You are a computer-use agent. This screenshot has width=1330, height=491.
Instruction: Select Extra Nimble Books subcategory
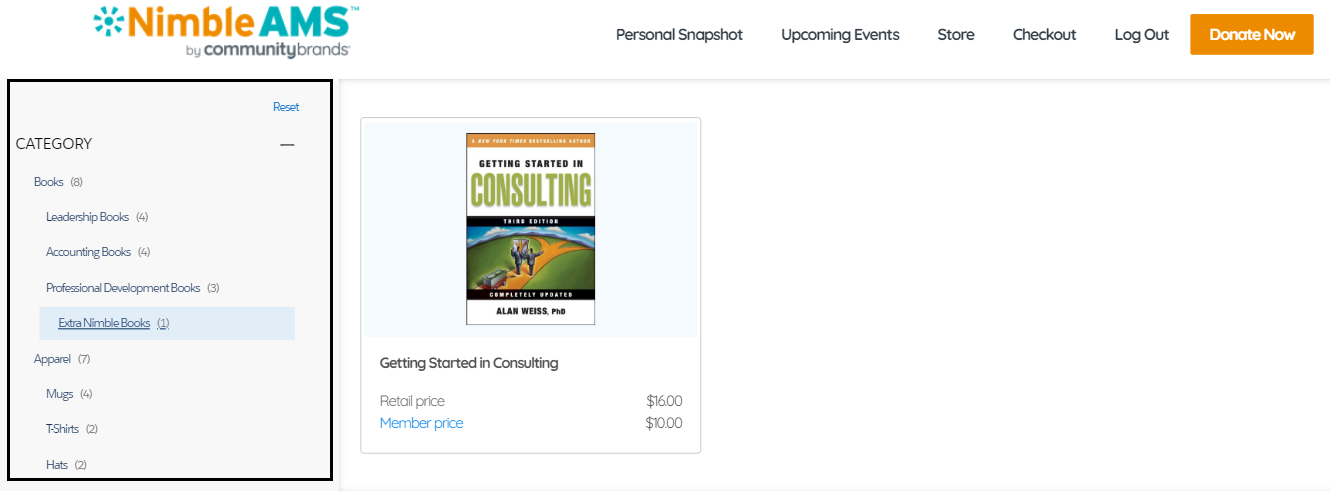(104, 323)
